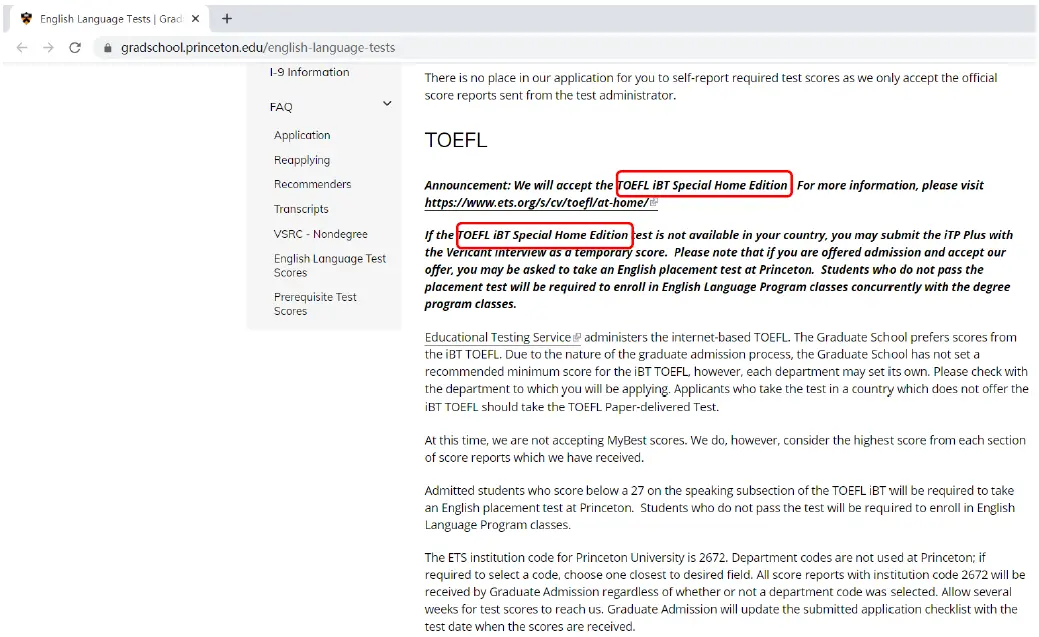The image size is (1039, 637).
Task: Go to Reapplying FAQ page
Action: point(301,160)
